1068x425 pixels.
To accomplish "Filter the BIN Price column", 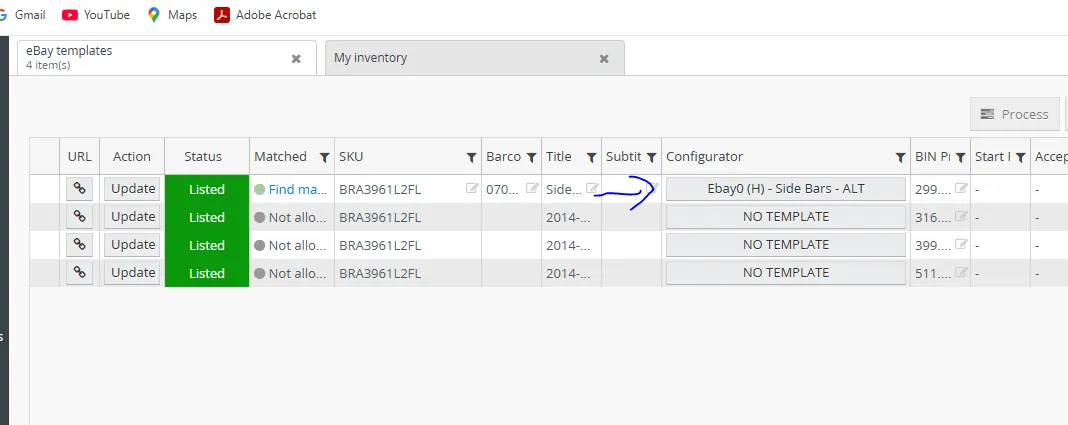I will 960,157.
